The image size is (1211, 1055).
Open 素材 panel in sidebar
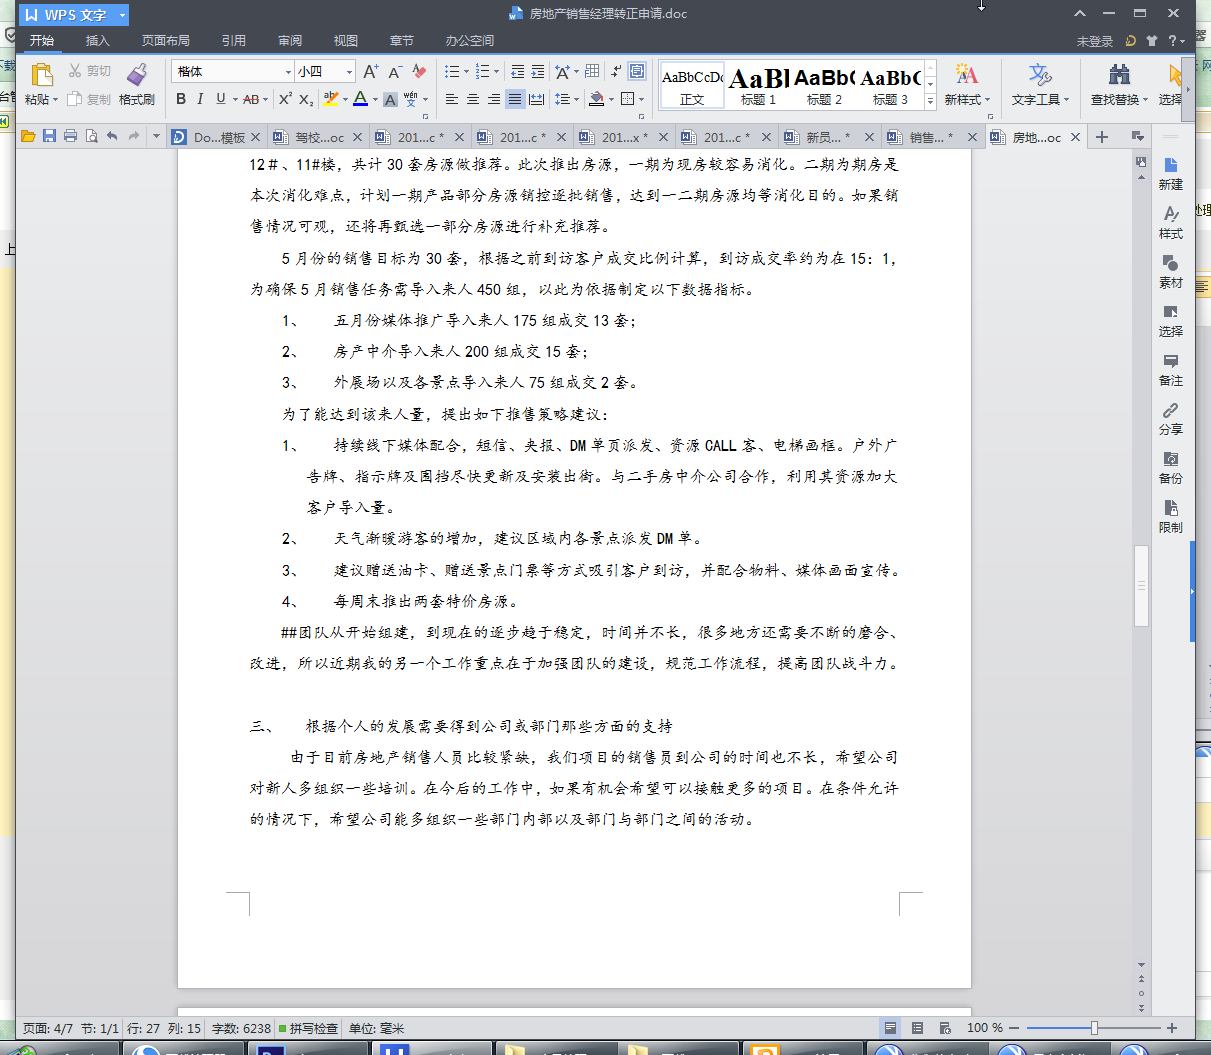[x=1171, y=271]
